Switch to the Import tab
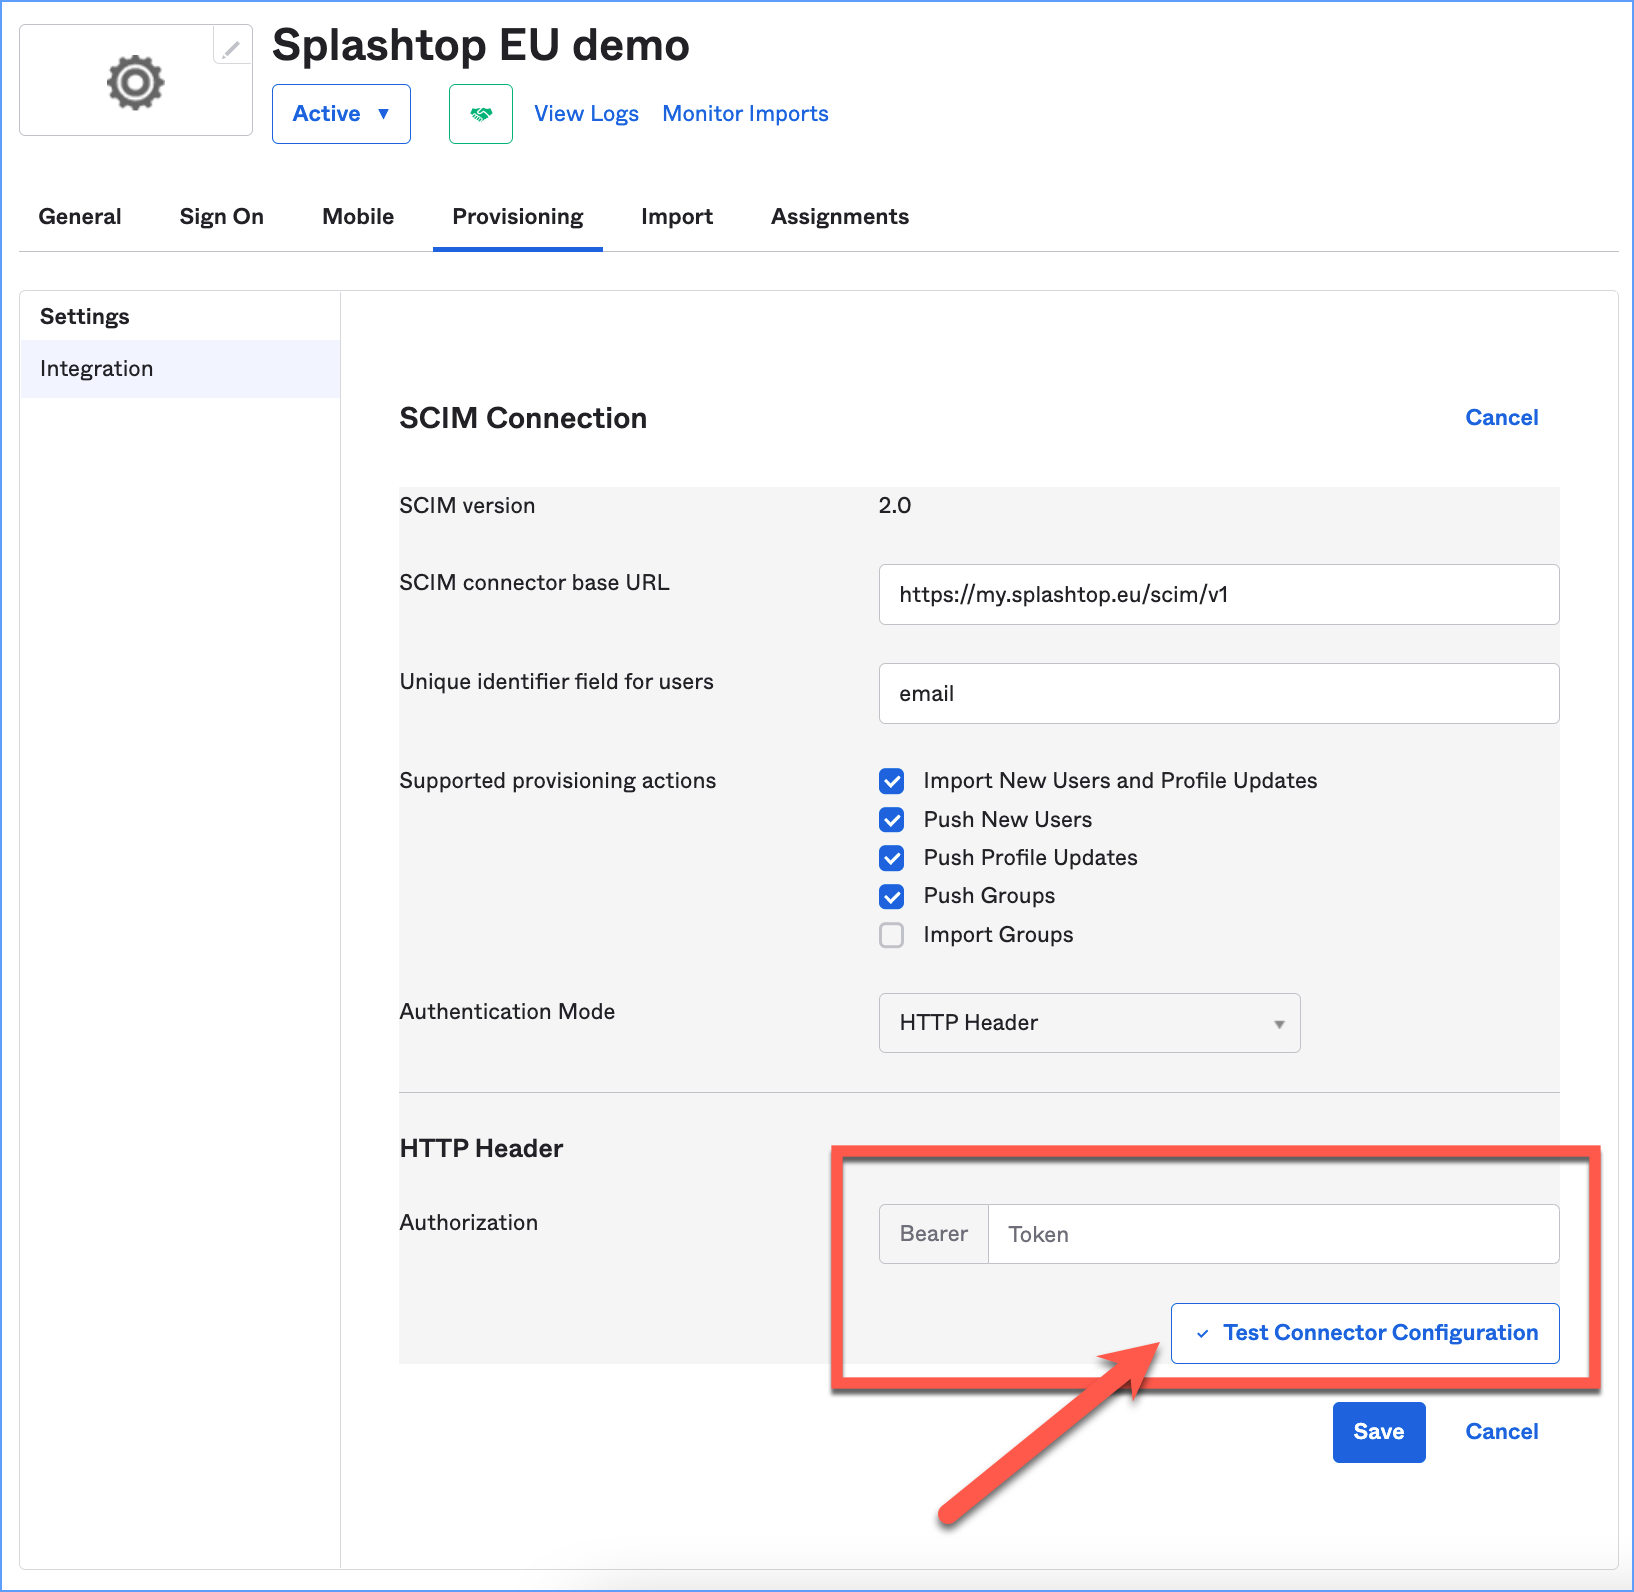 (x=677, y=217)
